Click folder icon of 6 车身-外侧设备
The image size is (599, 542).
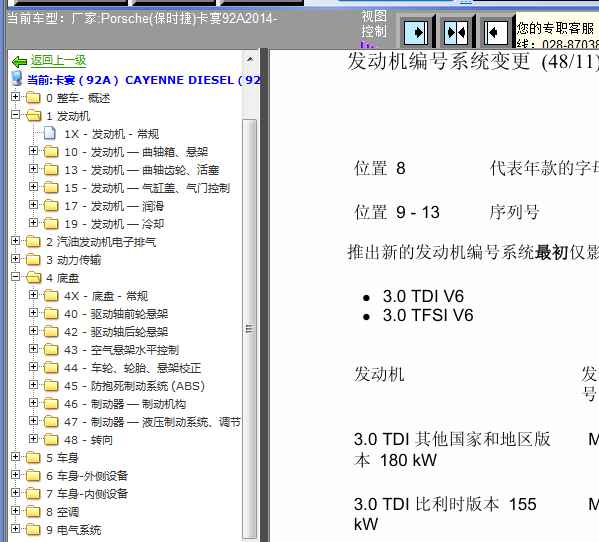[33, 476]
